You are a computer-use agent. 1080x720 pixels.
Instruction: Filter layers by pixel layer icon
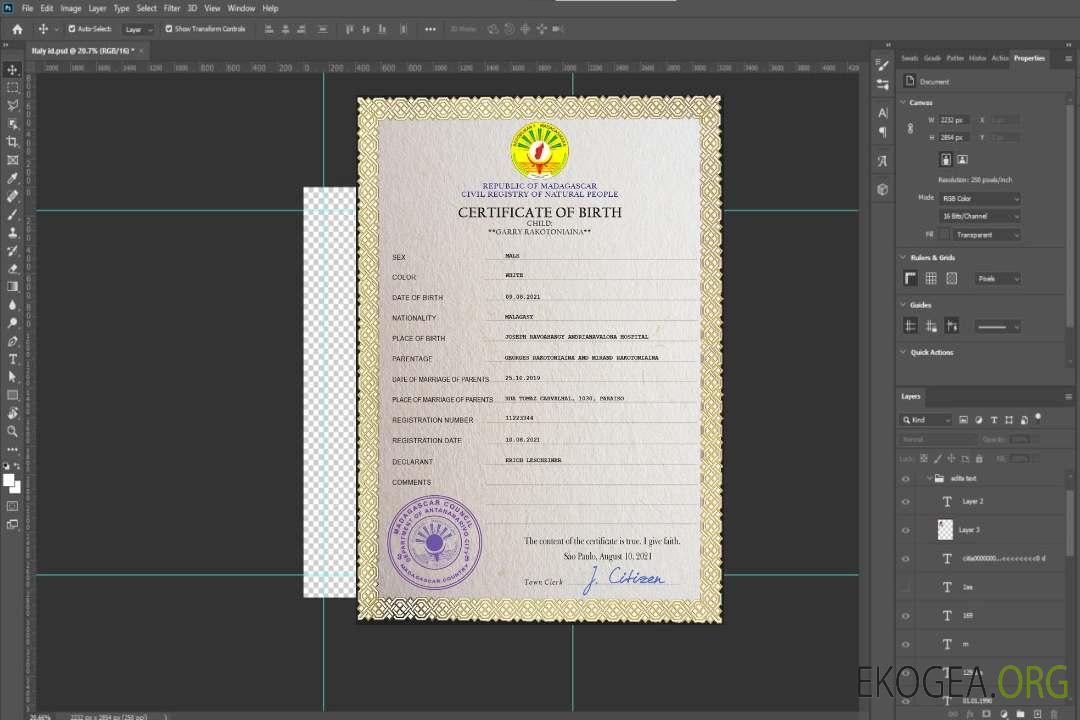coord(963,420)
